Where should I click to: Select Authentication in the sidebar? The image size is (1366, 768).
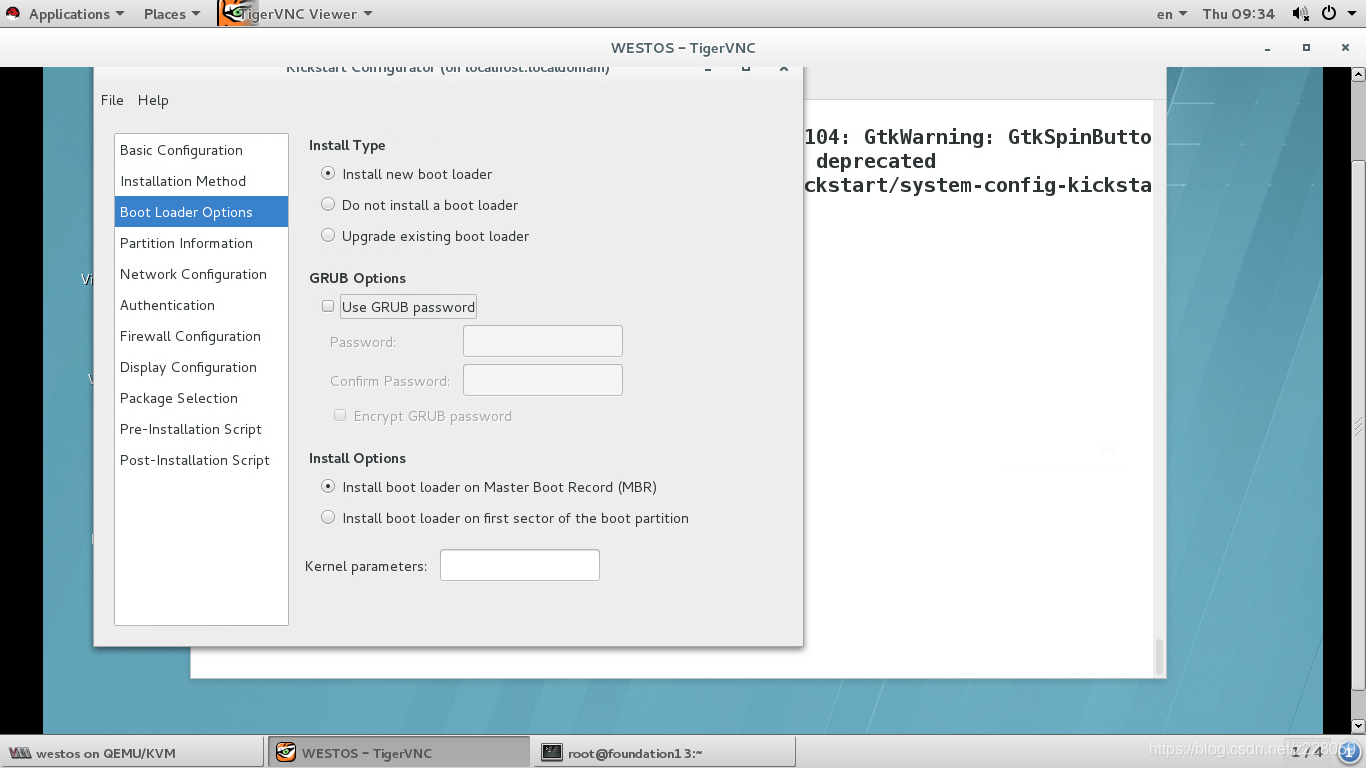[201, 305]
